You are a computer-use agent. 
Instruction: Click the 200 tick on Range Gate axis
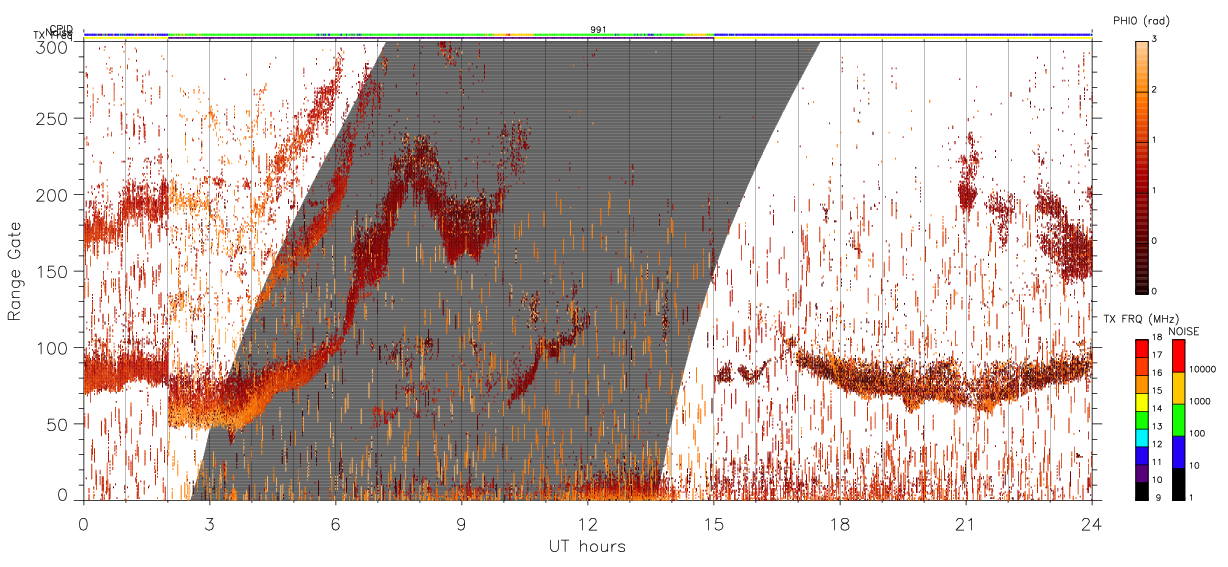click(53, 195)
